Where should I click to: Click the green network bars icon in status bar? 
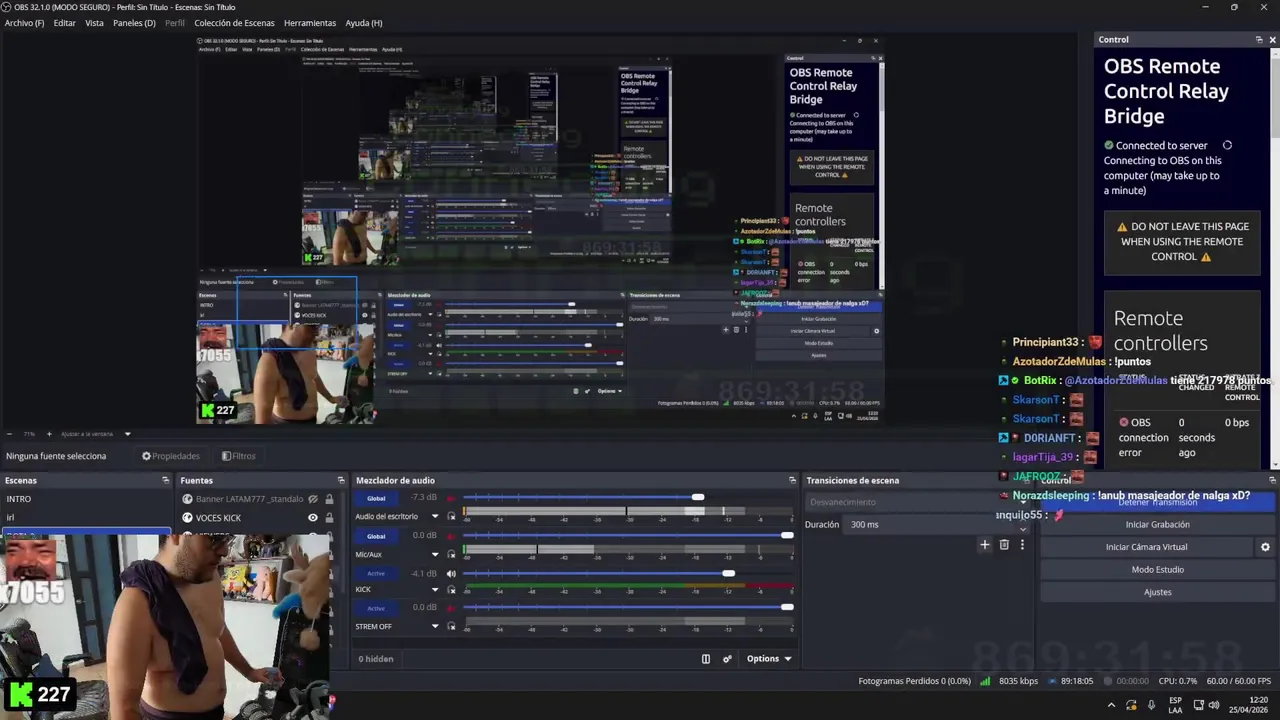click(985, 682)
